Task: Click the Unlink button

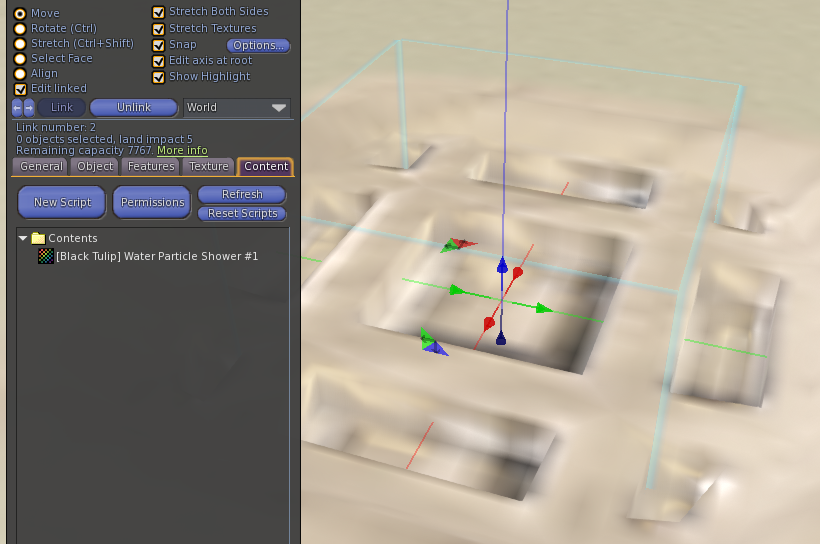Action: (x=134, y=107)
